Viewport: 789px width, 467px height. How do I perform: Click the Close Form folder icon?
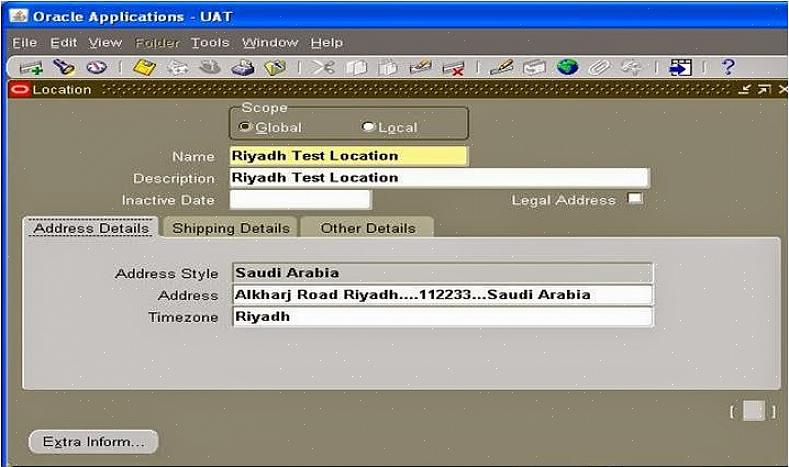click(x=275, y=67)
